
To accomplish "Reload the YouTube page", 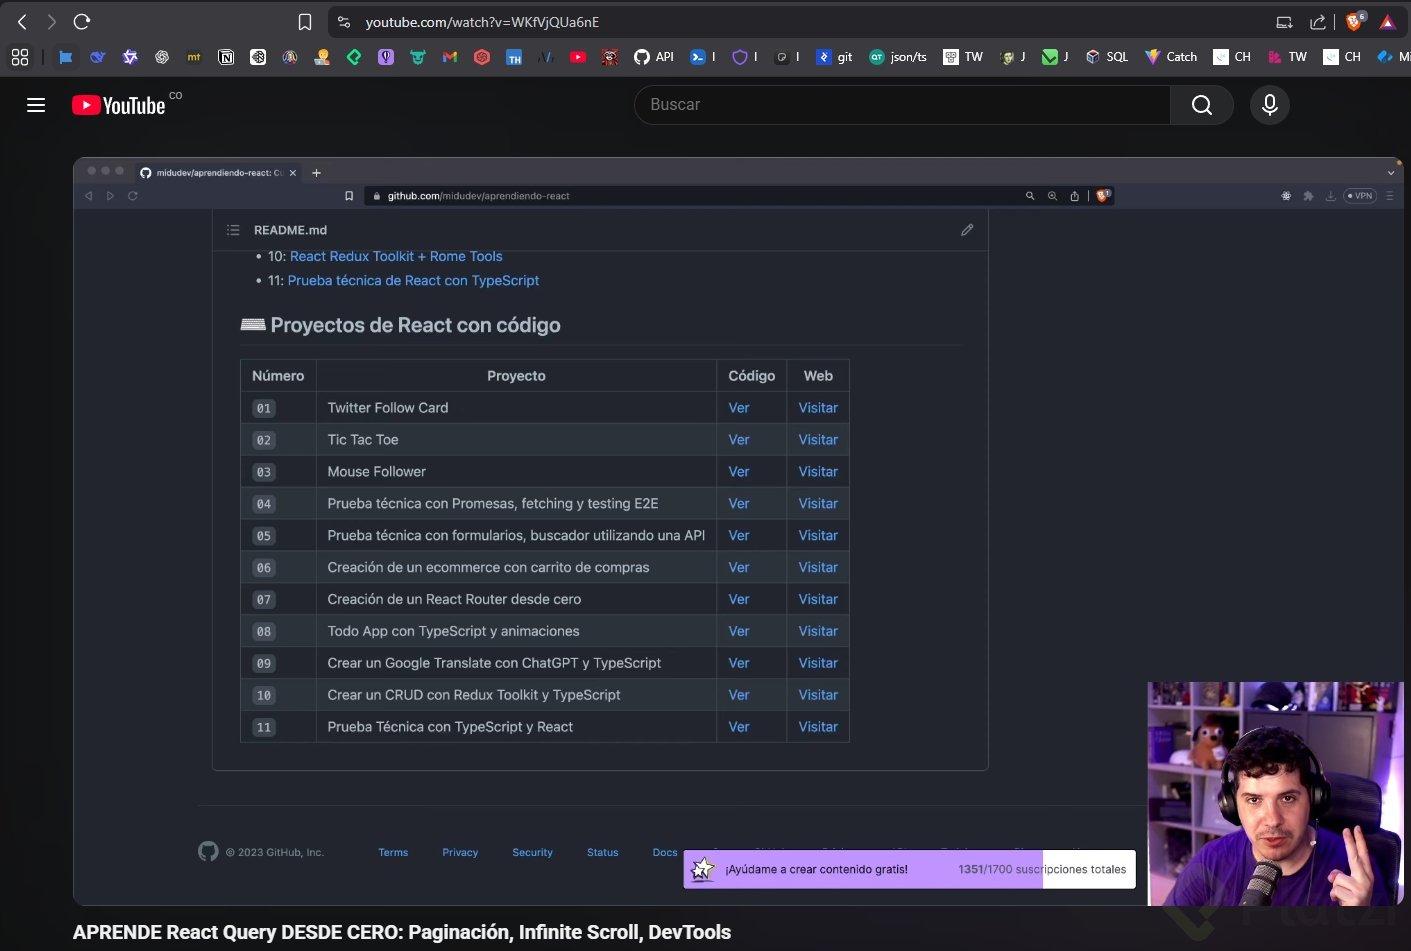I will click(x=82, y=21).
